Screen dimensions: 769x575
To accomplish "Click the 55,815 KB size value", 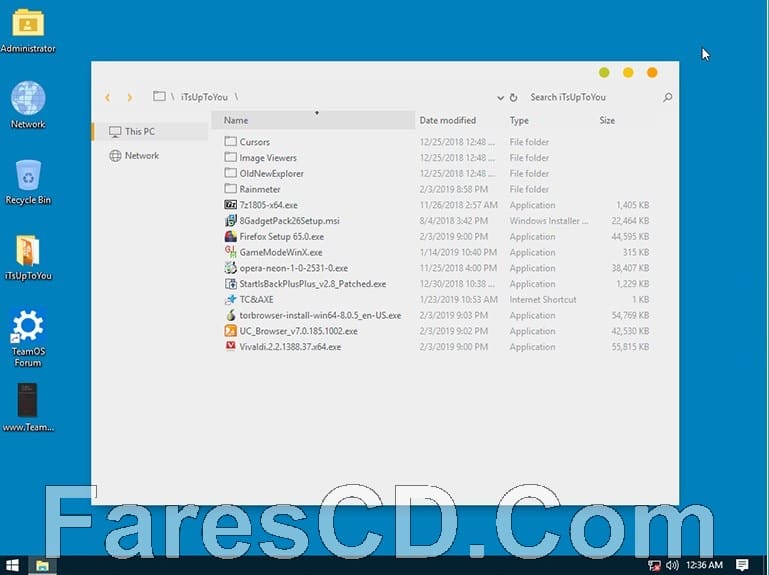I will coord(630,347).
